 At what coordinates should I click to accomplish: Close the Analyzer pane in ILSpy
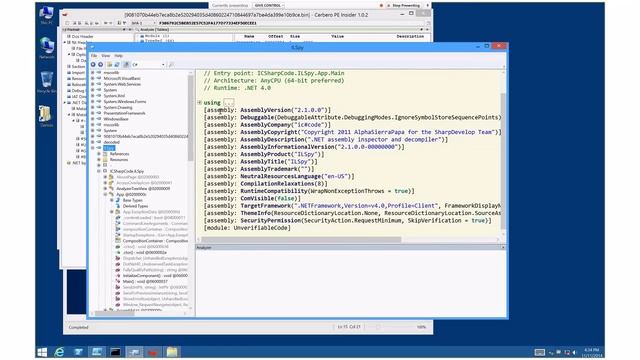coord(503,247)
